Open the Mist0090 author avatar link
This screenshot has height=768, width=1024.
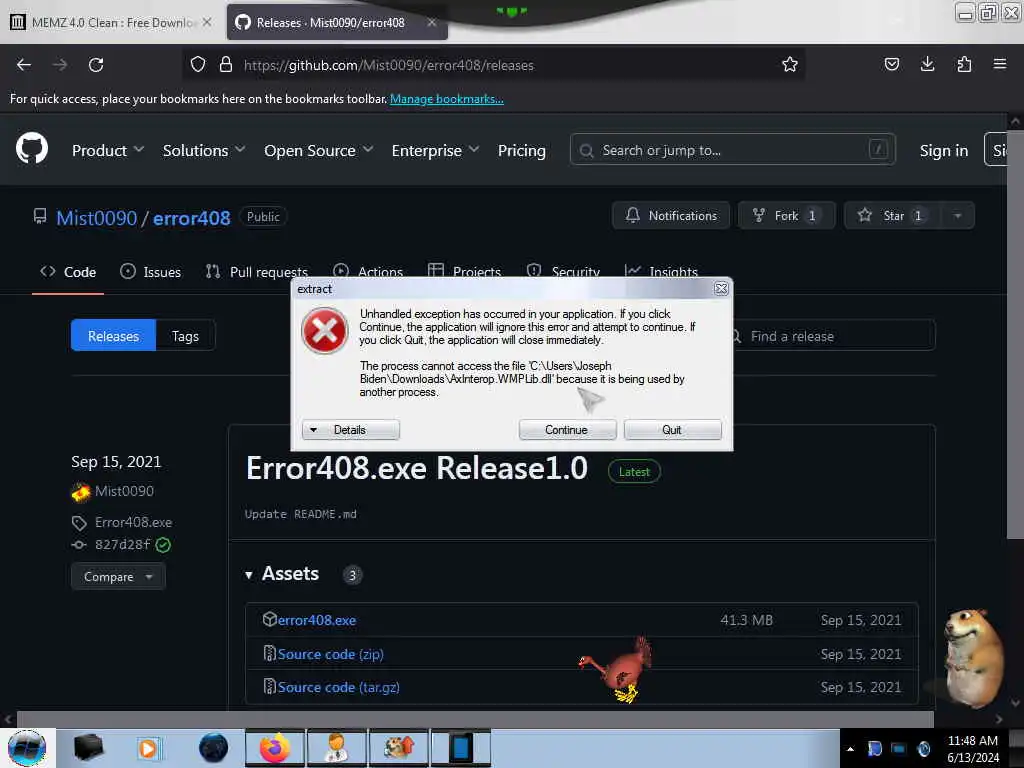click(80, 491)
